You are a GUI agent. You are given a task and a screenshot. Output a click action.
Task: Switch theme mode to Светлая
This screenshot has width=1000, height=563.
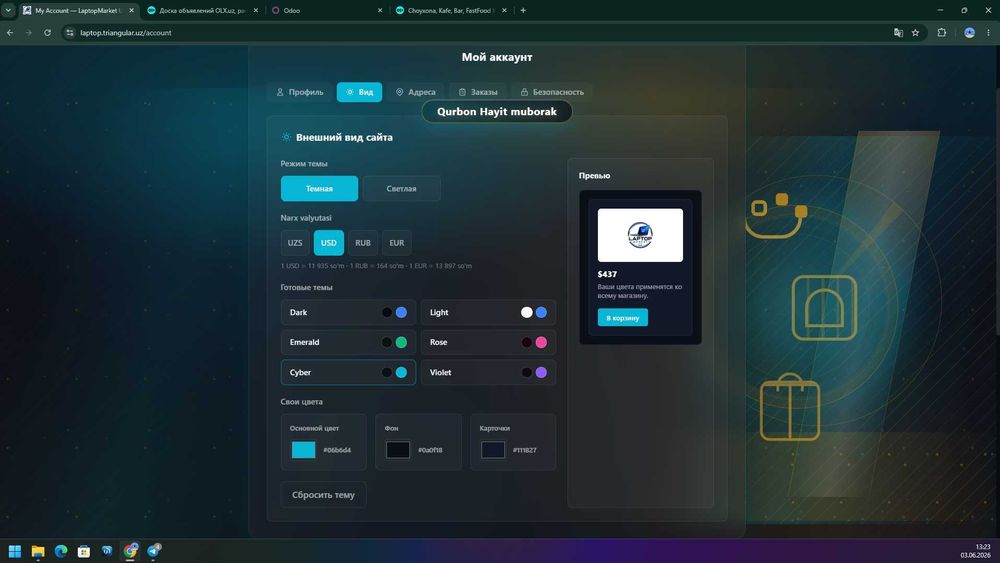tap(401, 189)
